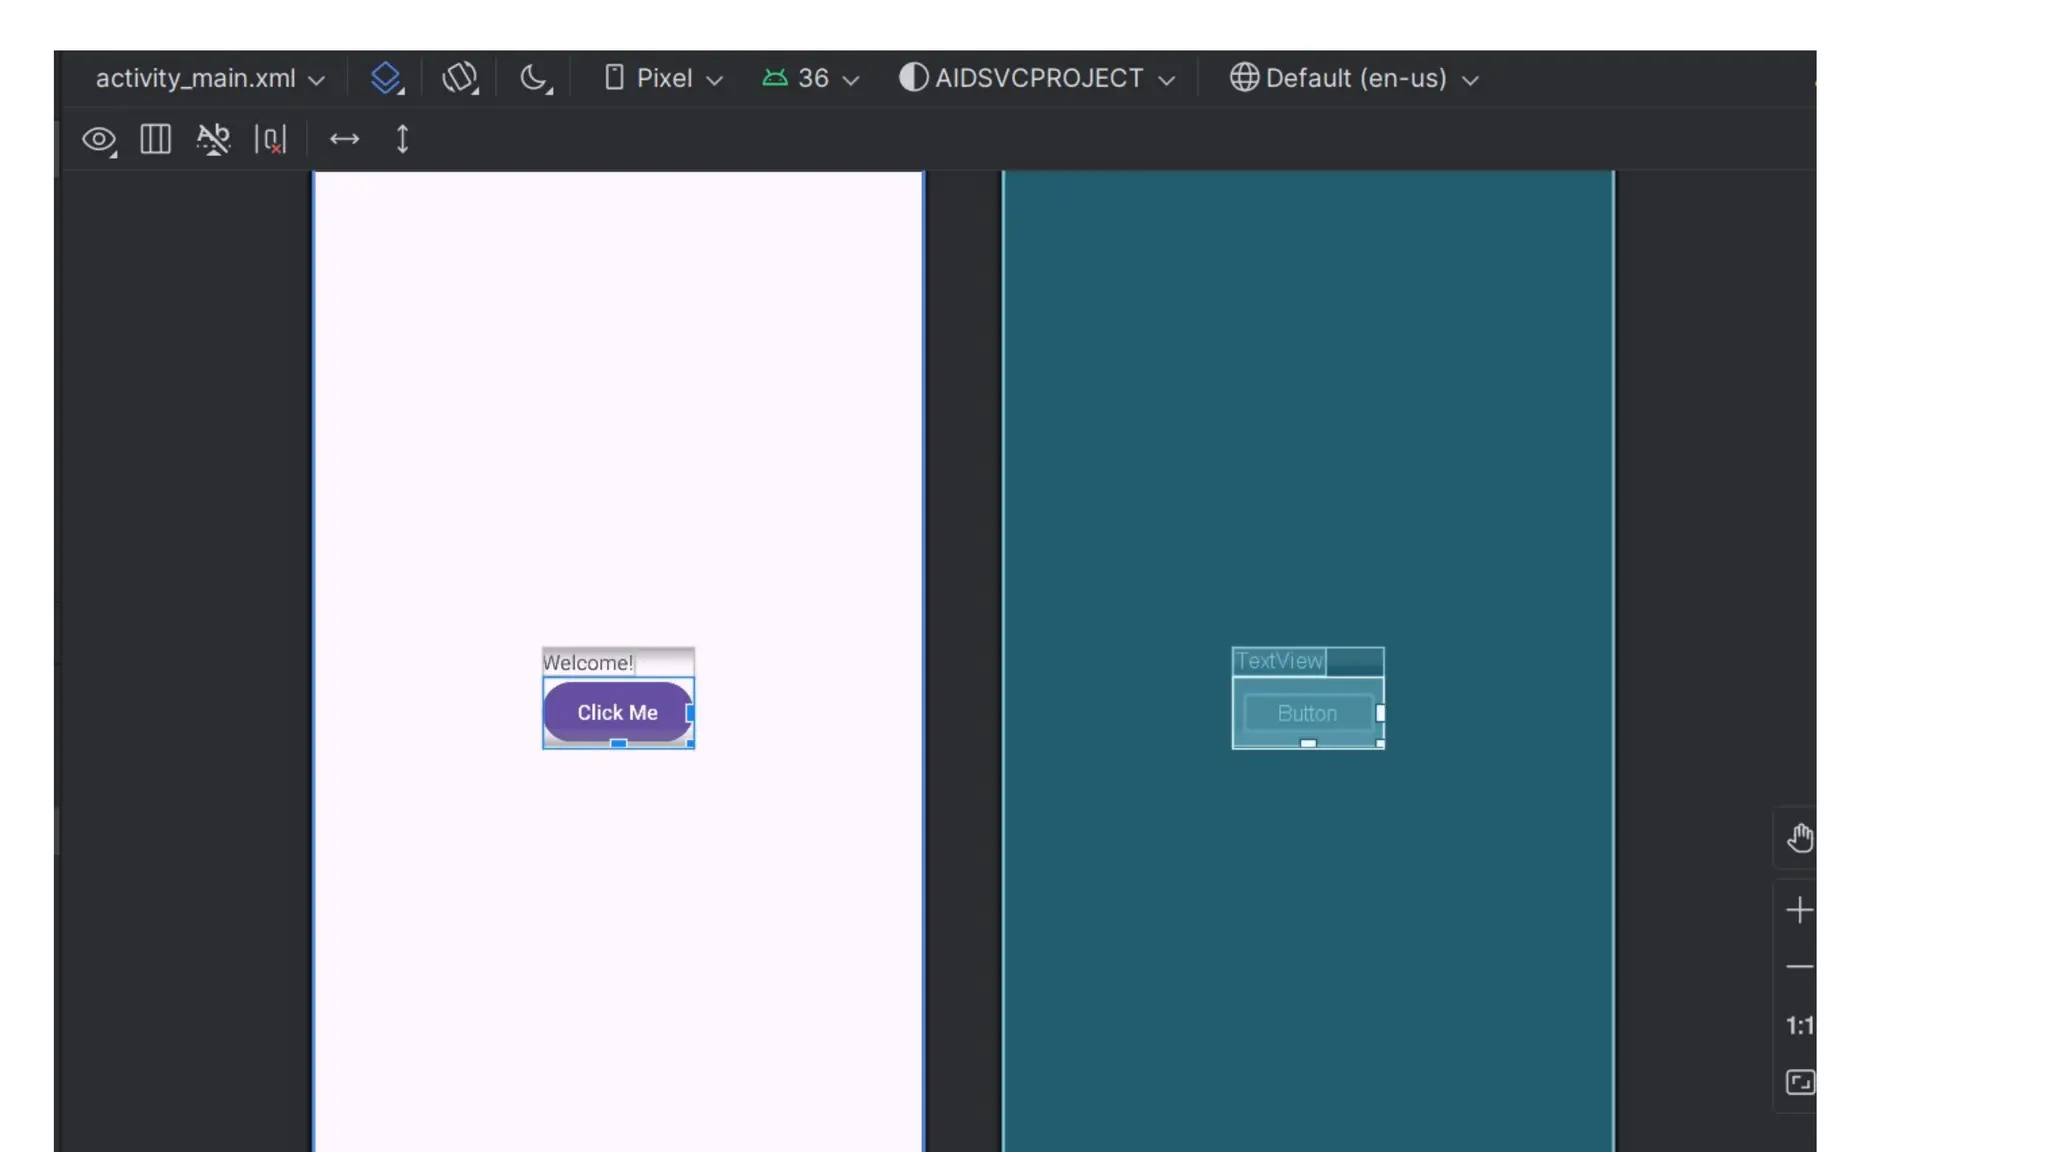Image resolution: width=2048 pixels, height=1152 pixels.
Task: Click the Clear Constraints icon
Action: pos(270,139)
